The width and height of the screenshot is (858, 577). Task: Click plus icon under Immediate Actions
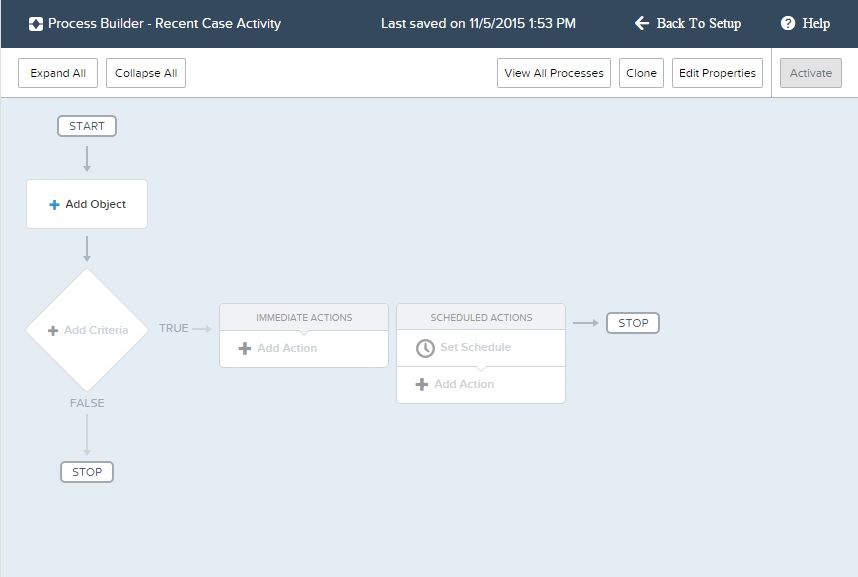point(244,349)
